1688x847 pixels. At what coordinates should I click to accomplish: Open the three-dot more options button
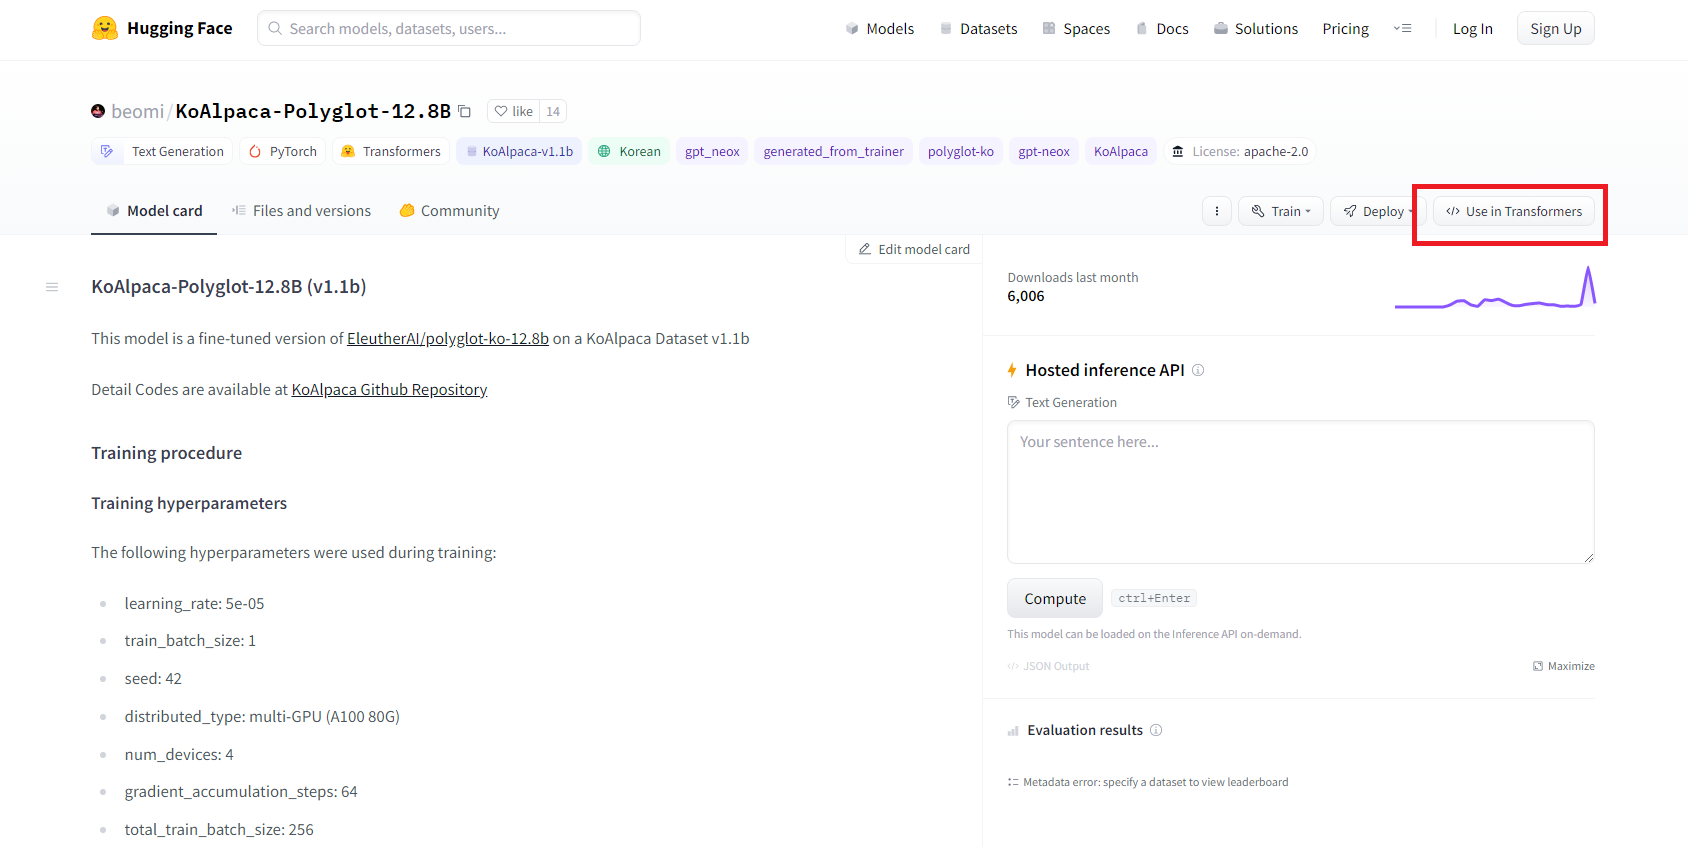coord(1216,211)
